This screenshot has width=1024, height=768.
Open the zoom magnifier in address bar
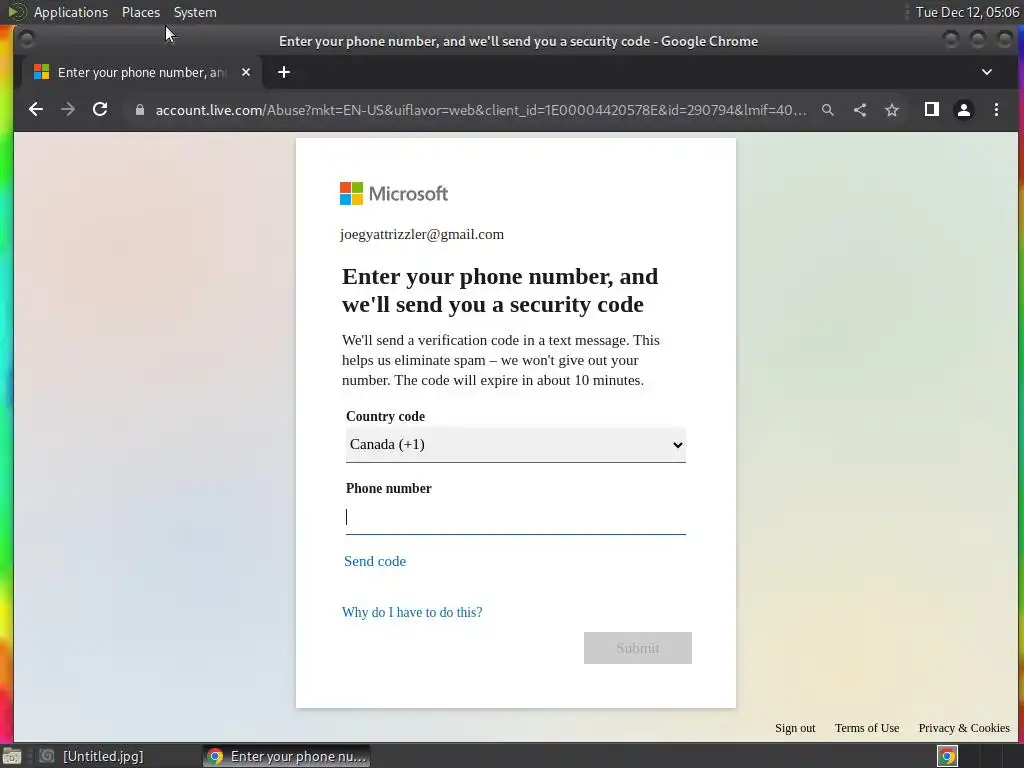point(827,110)
